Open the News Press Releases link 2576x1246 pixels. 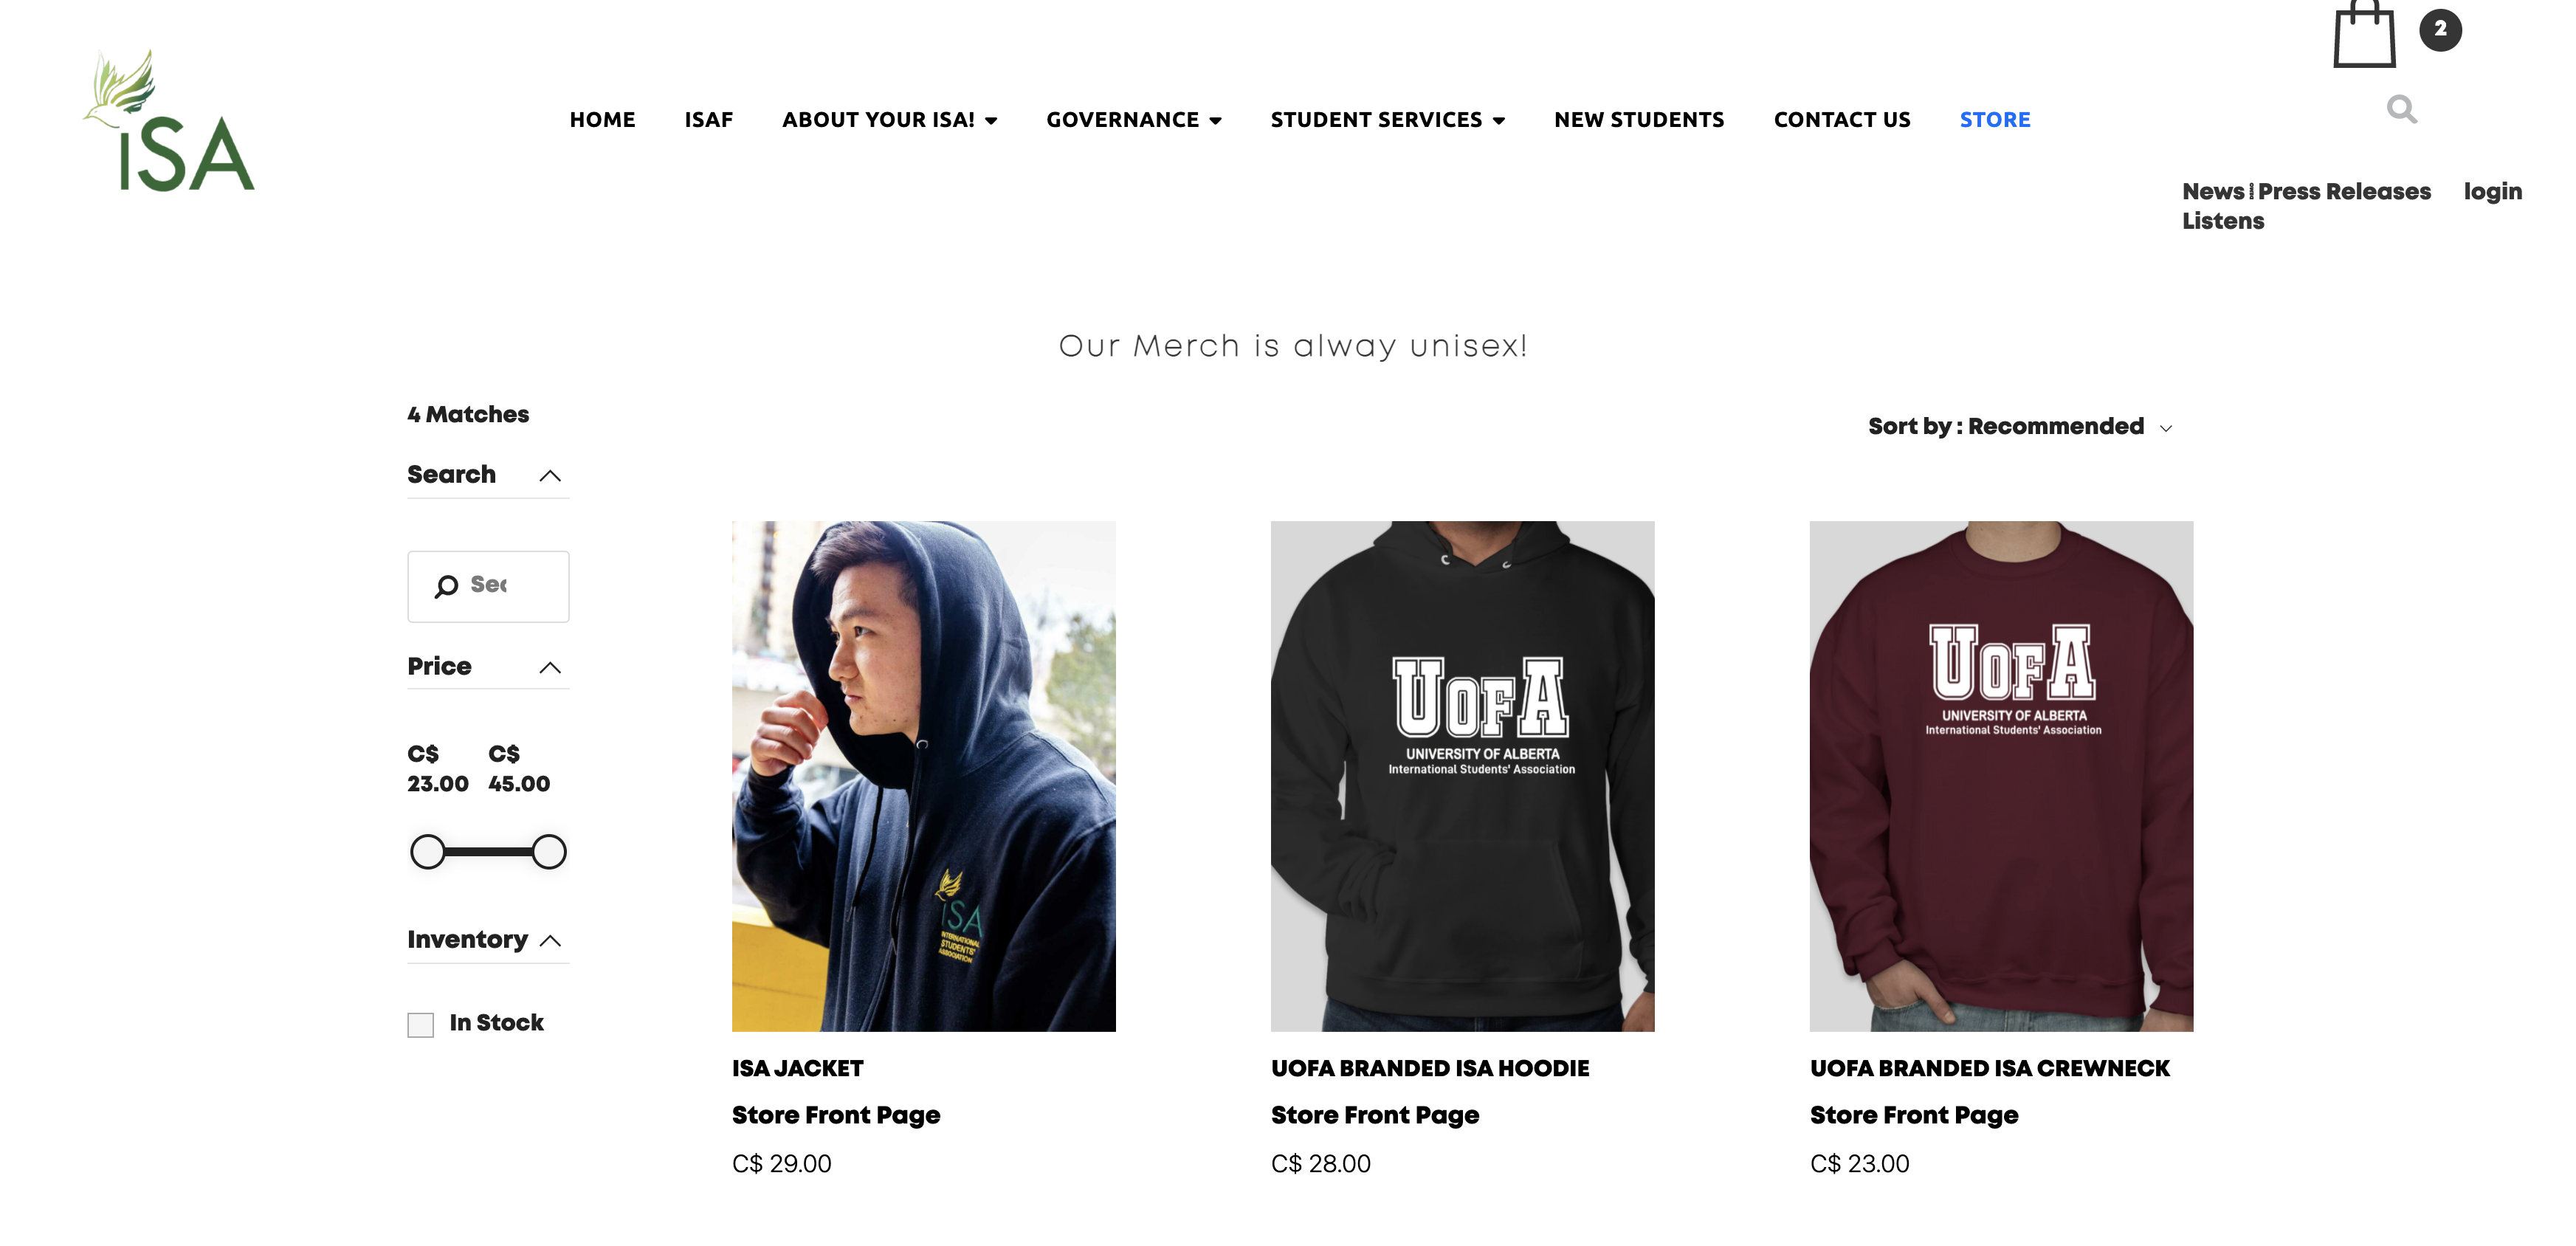click(x=2305, y=191)
